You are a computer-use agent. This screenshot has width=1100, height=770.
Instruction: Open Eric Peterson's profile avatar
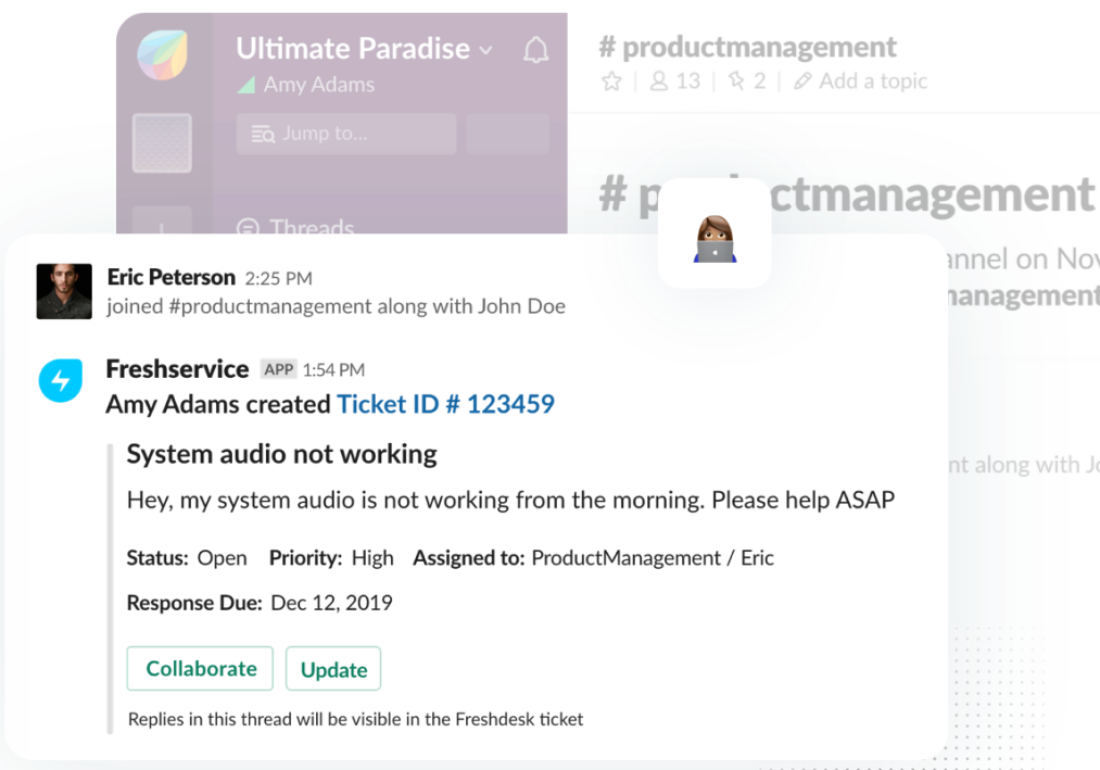[63, 292]
